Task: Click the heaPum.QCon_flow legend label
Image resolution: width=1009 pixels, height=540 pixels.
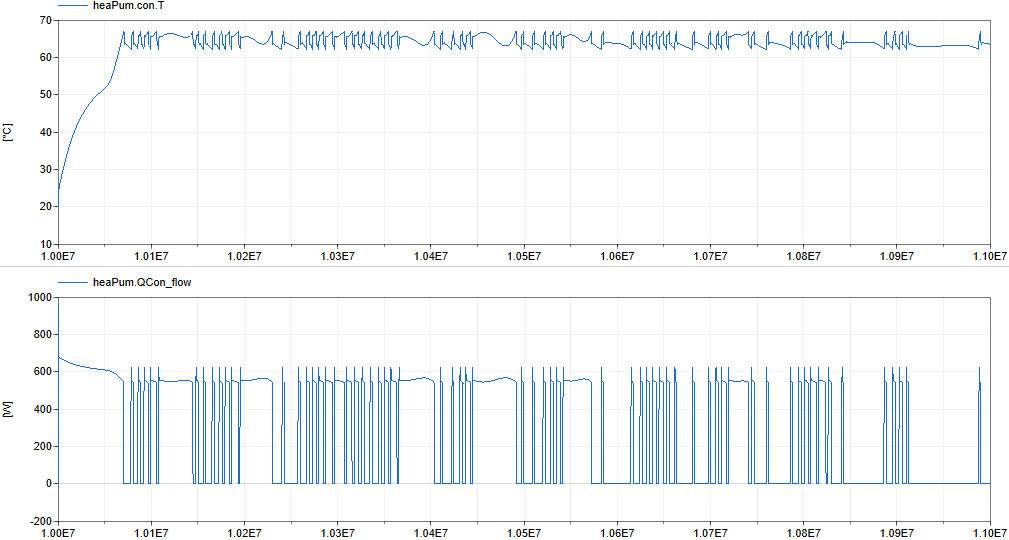Action: coord(141,283)
